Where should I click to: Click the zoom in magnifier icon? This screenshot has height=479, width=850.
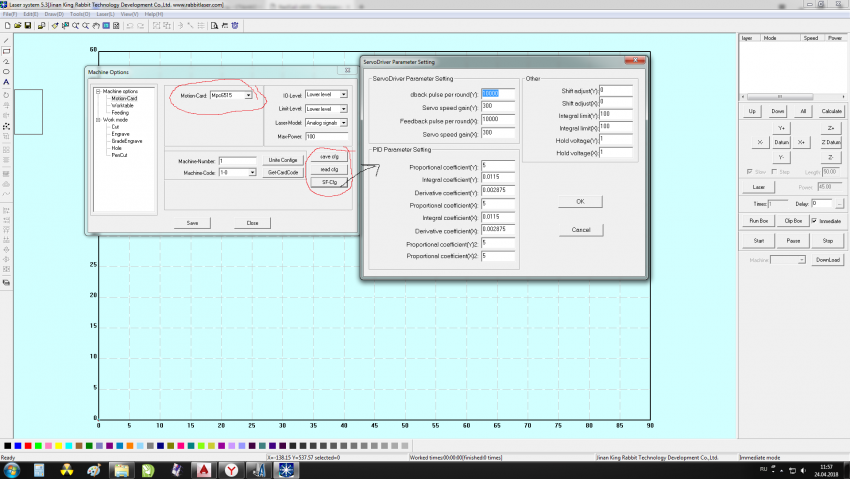pyautogui.click(x=75, y=25)
